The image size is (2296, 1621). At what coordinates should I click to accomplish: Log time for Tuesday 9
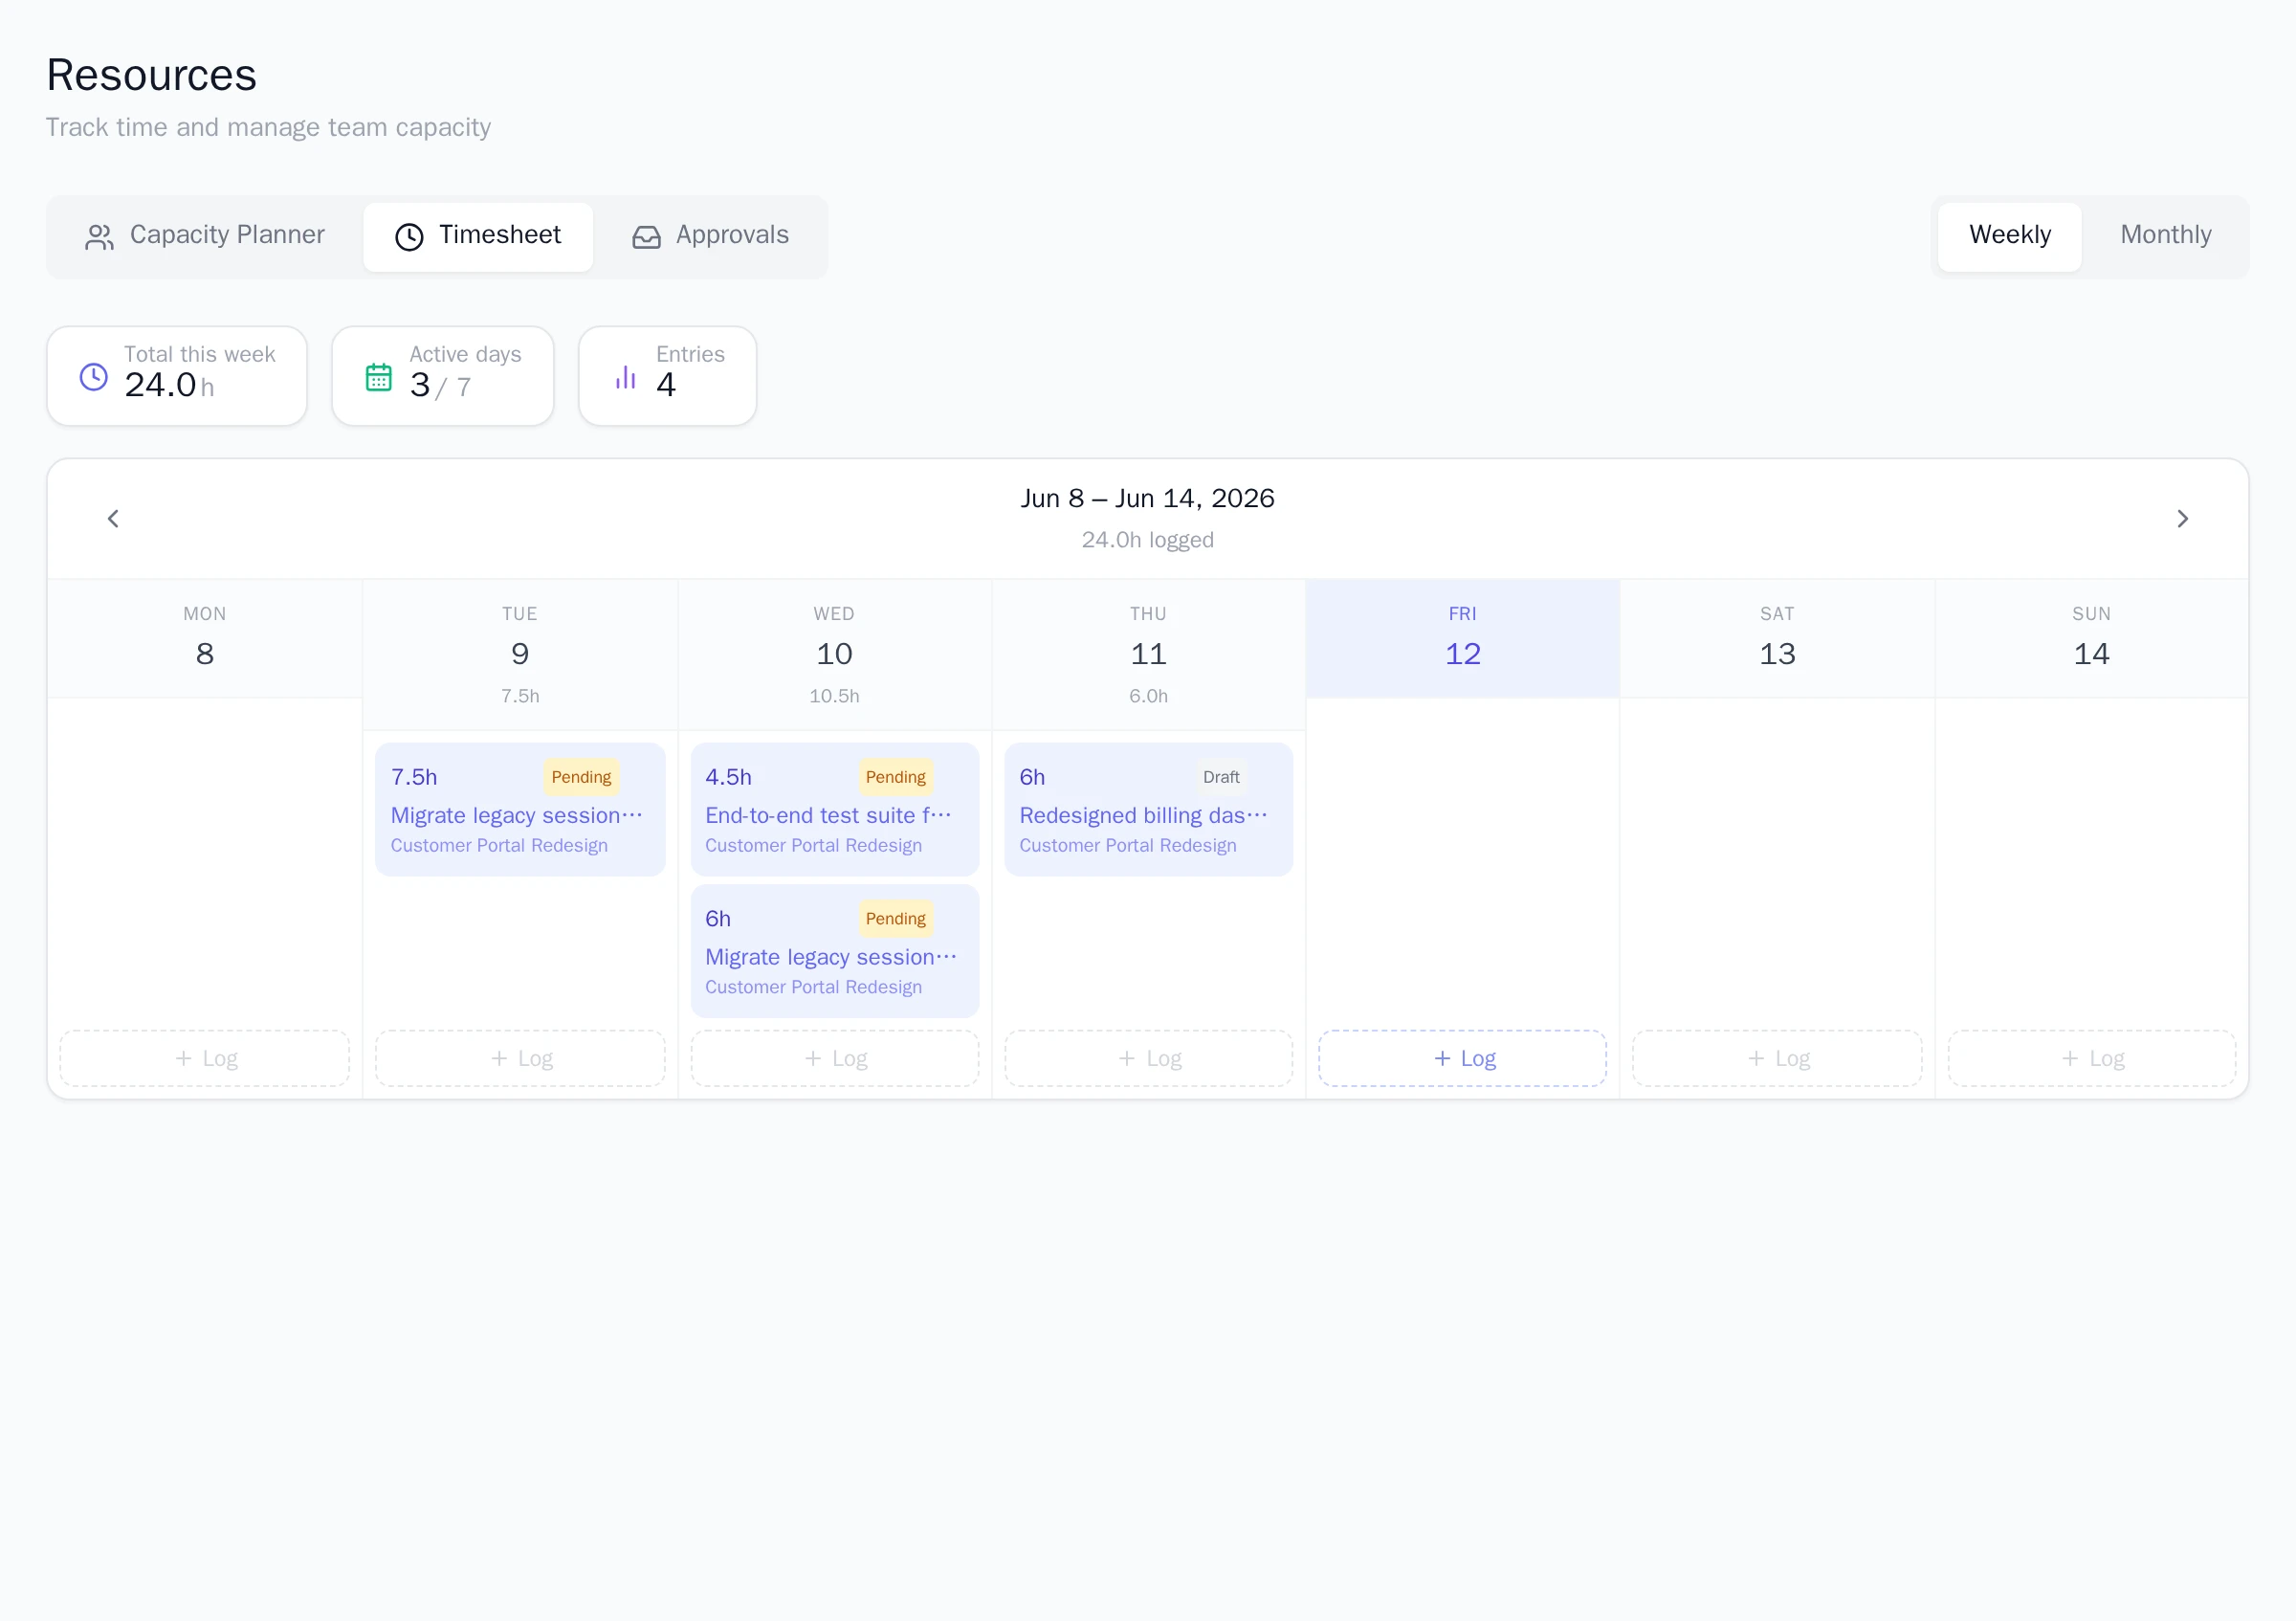point(520,1058)
